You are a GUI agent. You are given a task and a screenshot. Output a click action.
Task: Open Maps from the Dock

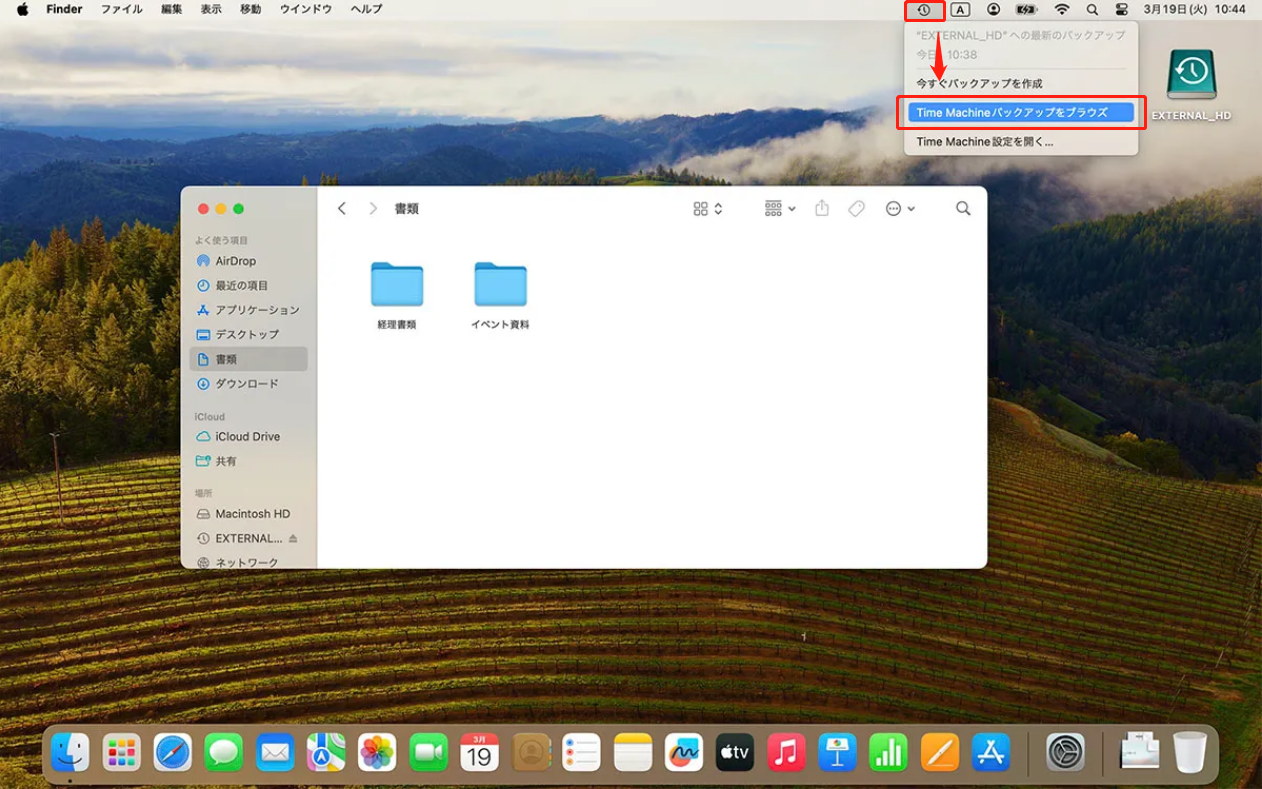point(326,752)
